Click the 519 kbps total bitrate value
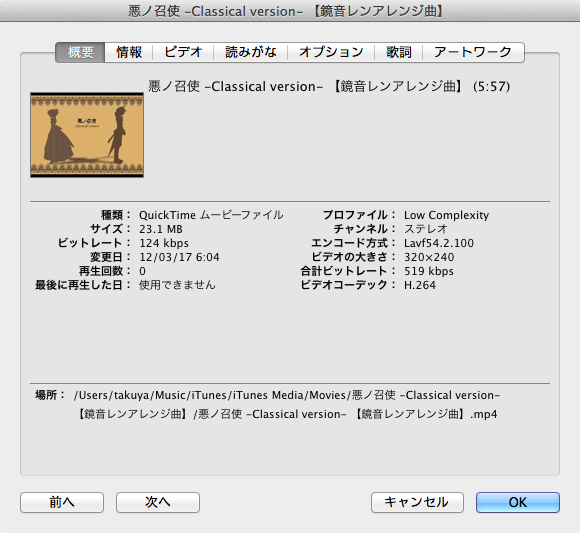Viewport: 580px width, 533px height. (429, 271)
